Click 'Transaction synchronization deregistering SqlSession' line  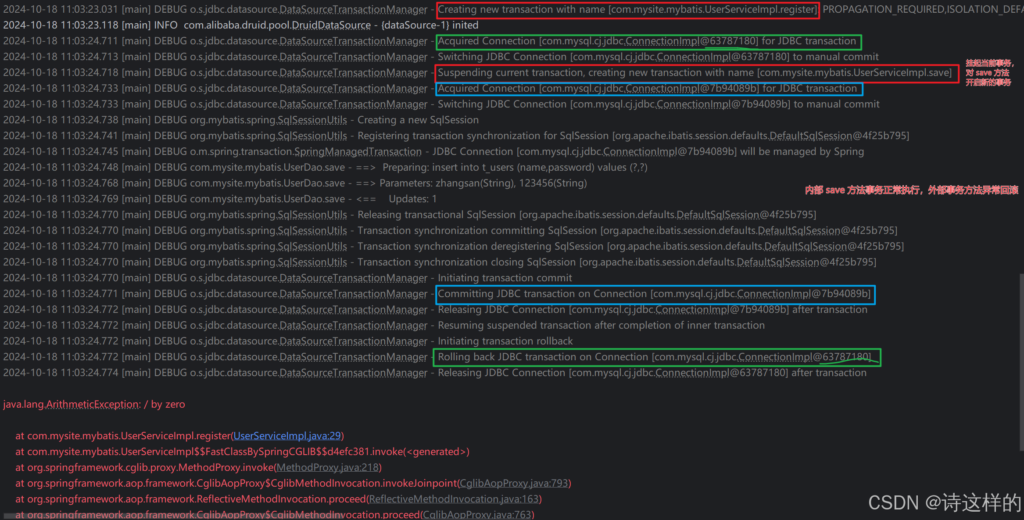[453, 246]
